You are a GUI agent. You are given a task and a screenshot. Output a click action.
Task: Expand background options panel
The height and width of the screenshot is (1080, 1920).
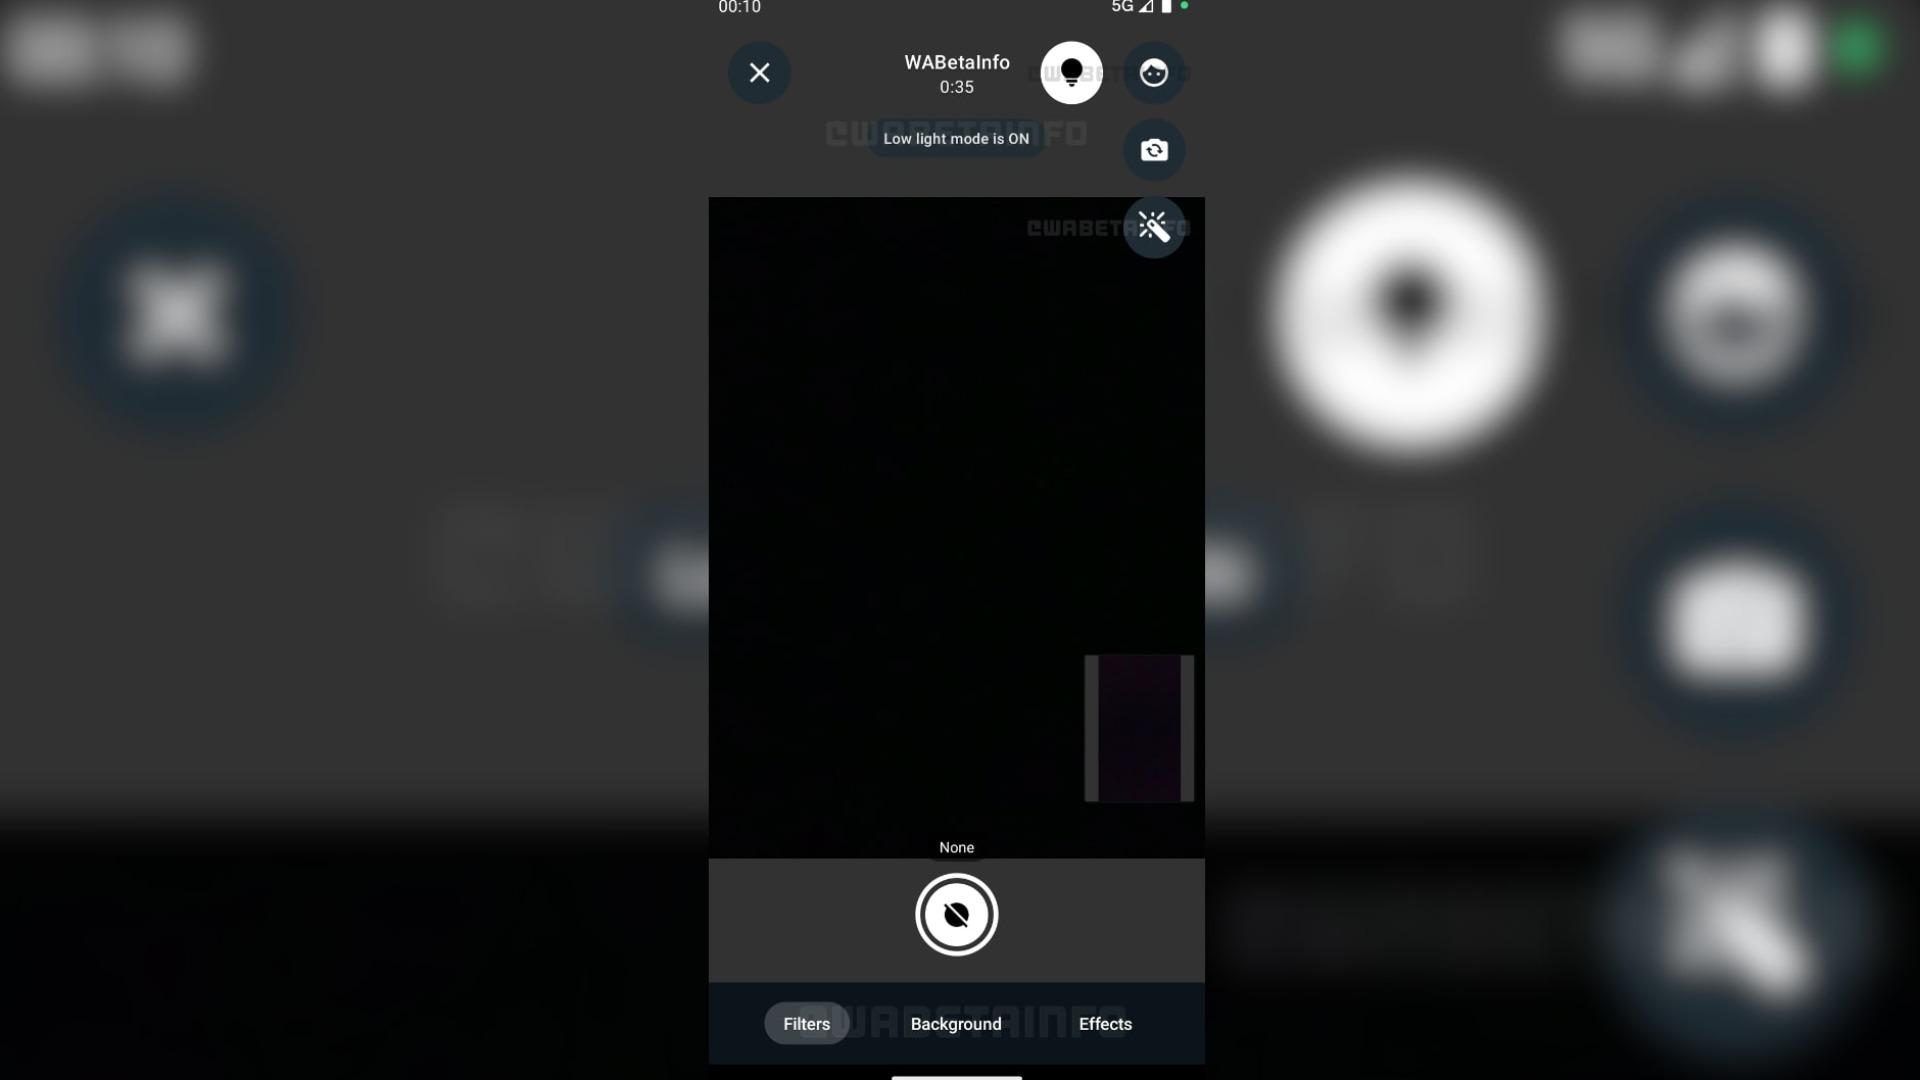point(956,1023)
